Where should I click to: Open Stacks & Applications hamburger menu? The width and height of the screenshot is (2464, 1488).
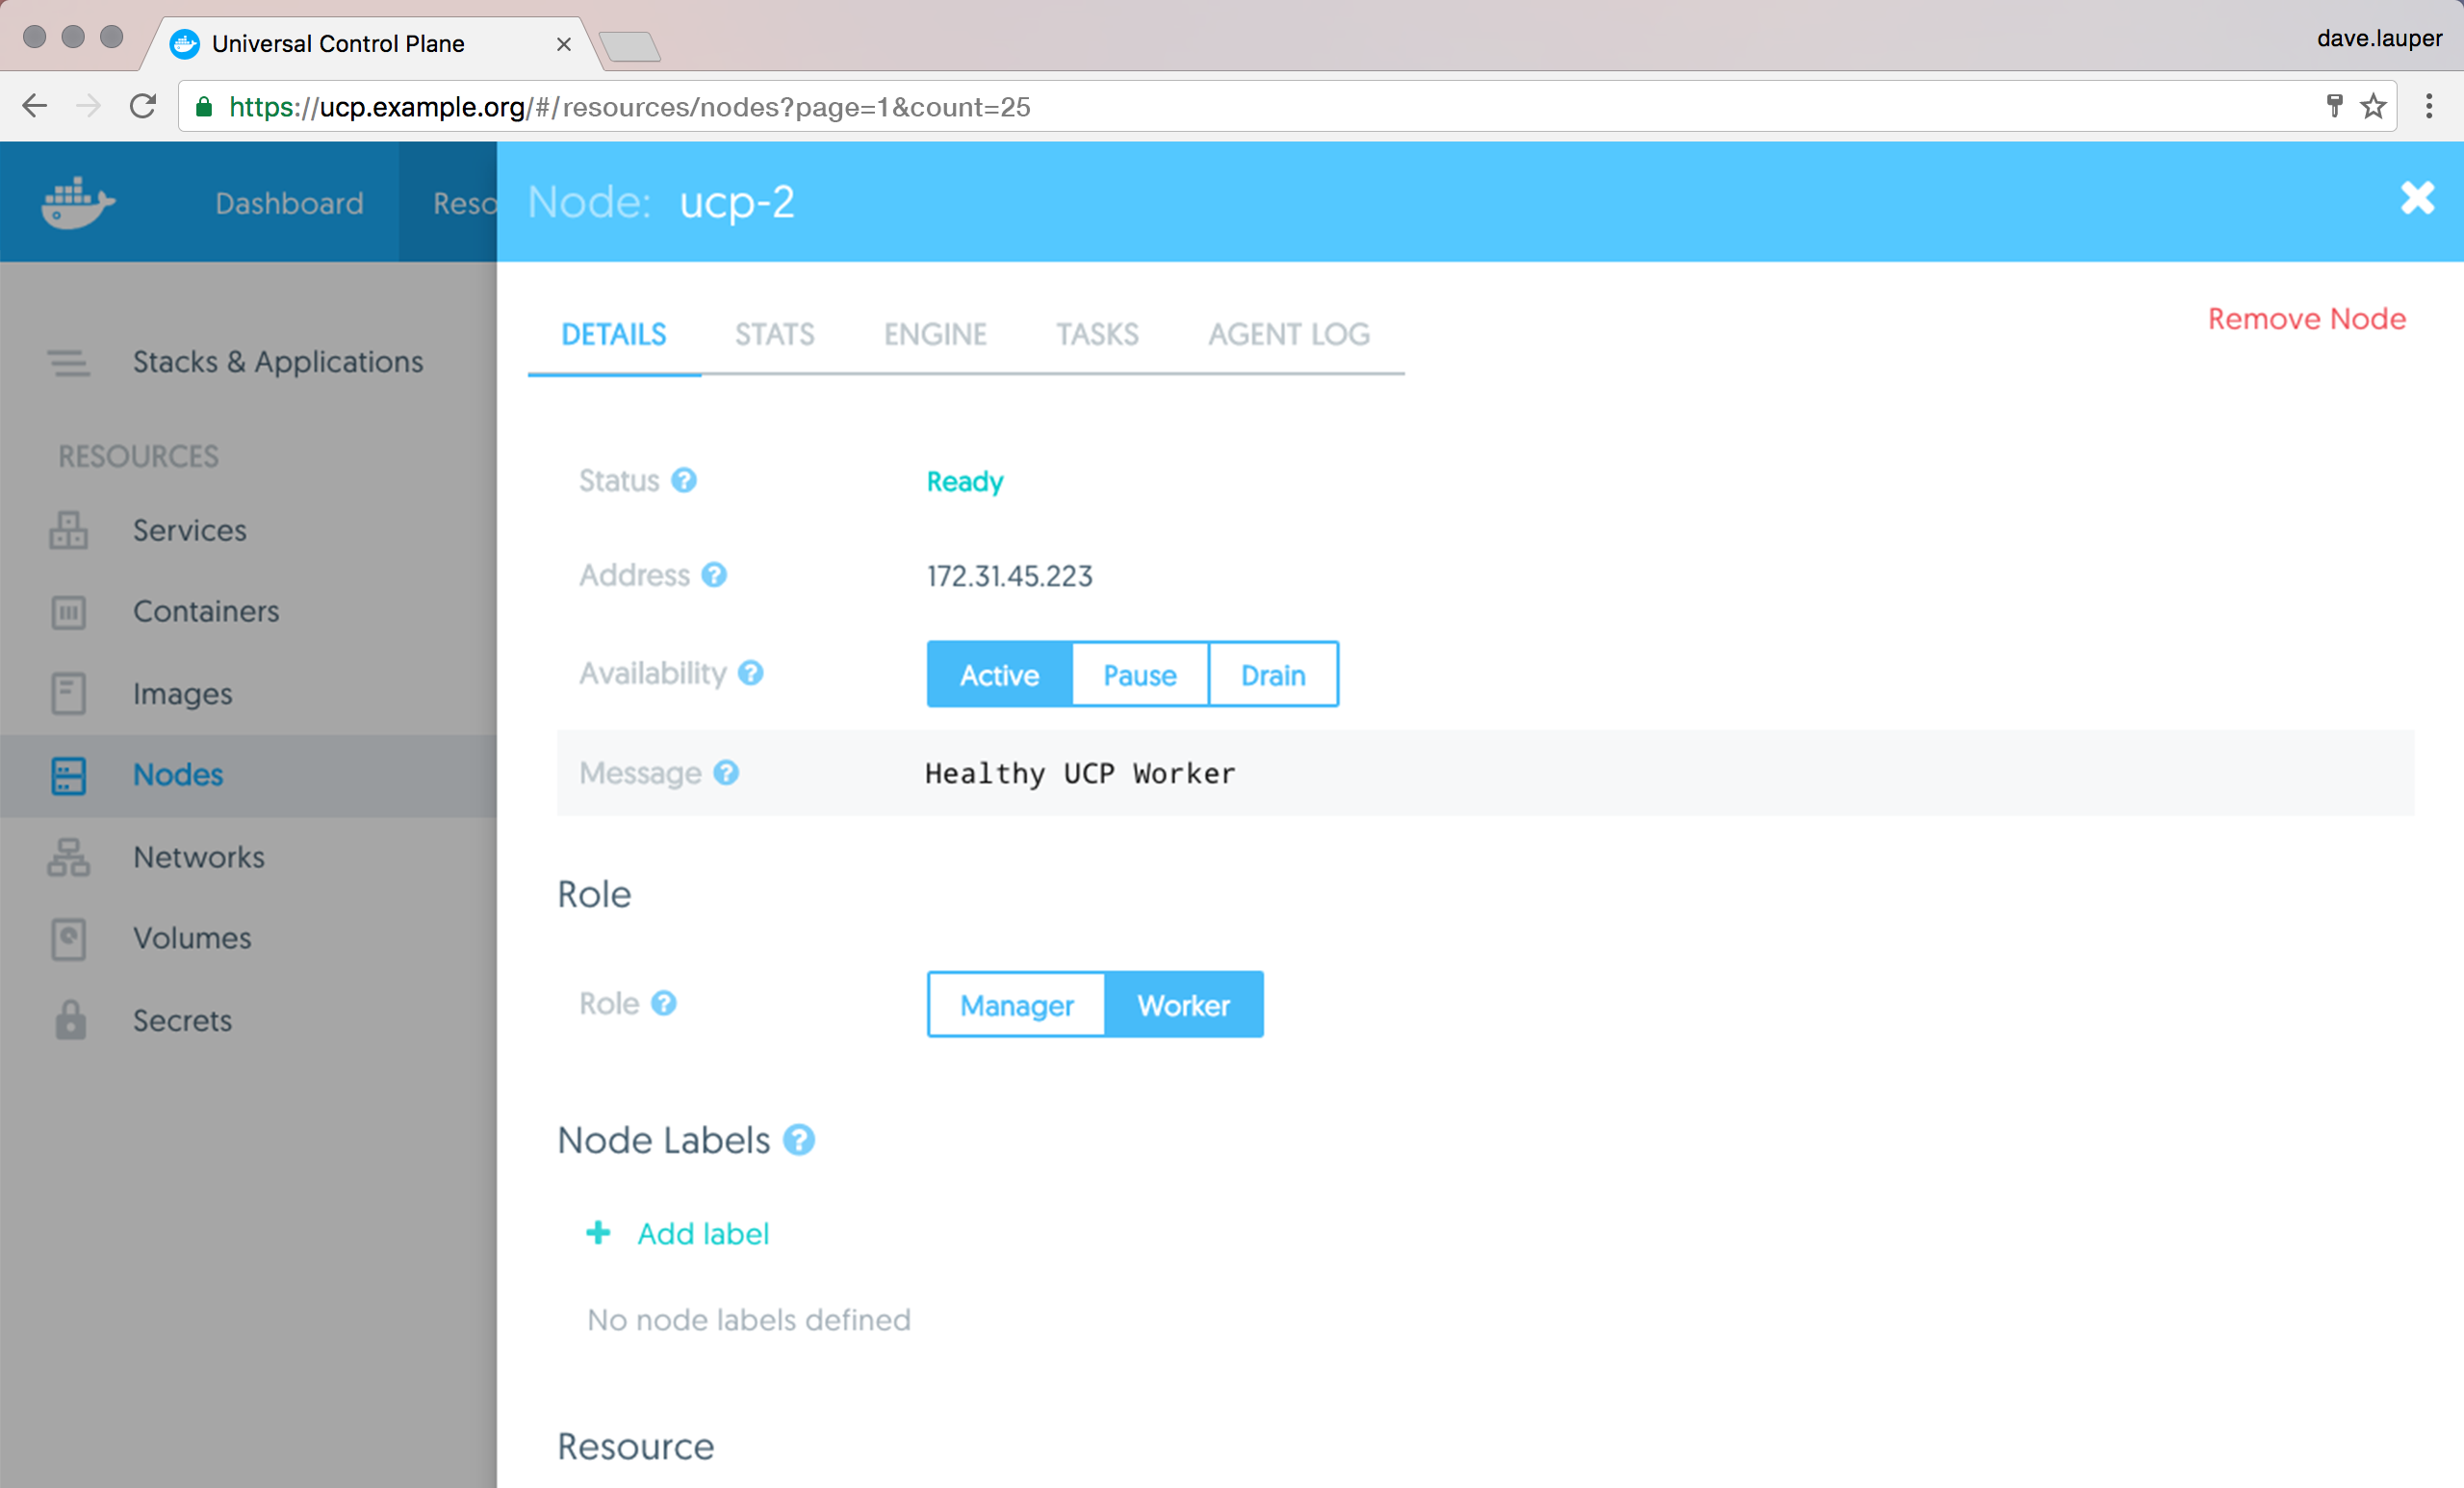[68, 362]
